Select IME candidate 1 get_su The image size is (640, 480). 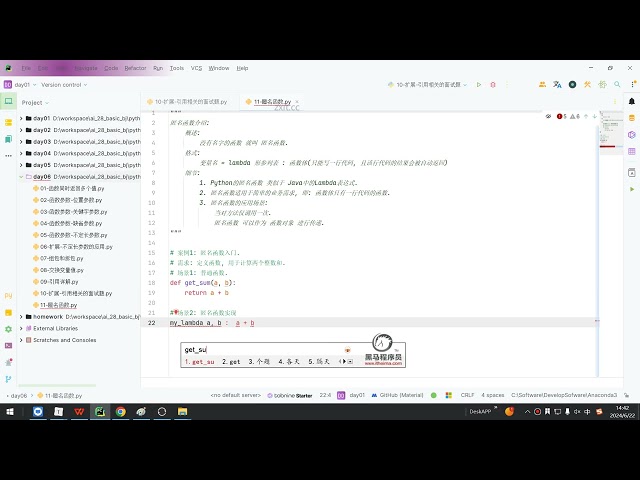(x=199, y=362)
